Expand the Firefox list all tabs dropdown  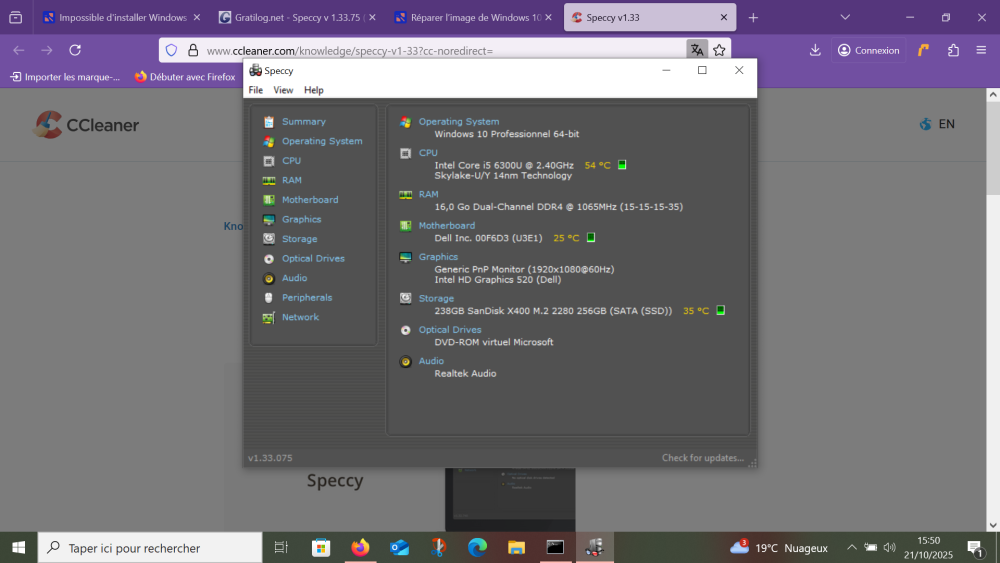pos(845,18)
